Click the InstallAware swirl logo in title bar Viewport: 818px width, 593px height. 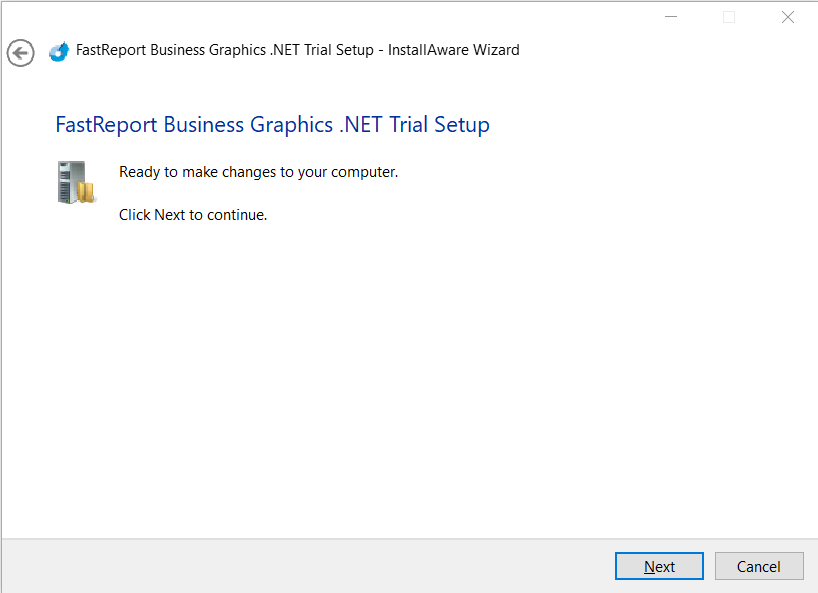click(57, 49)
